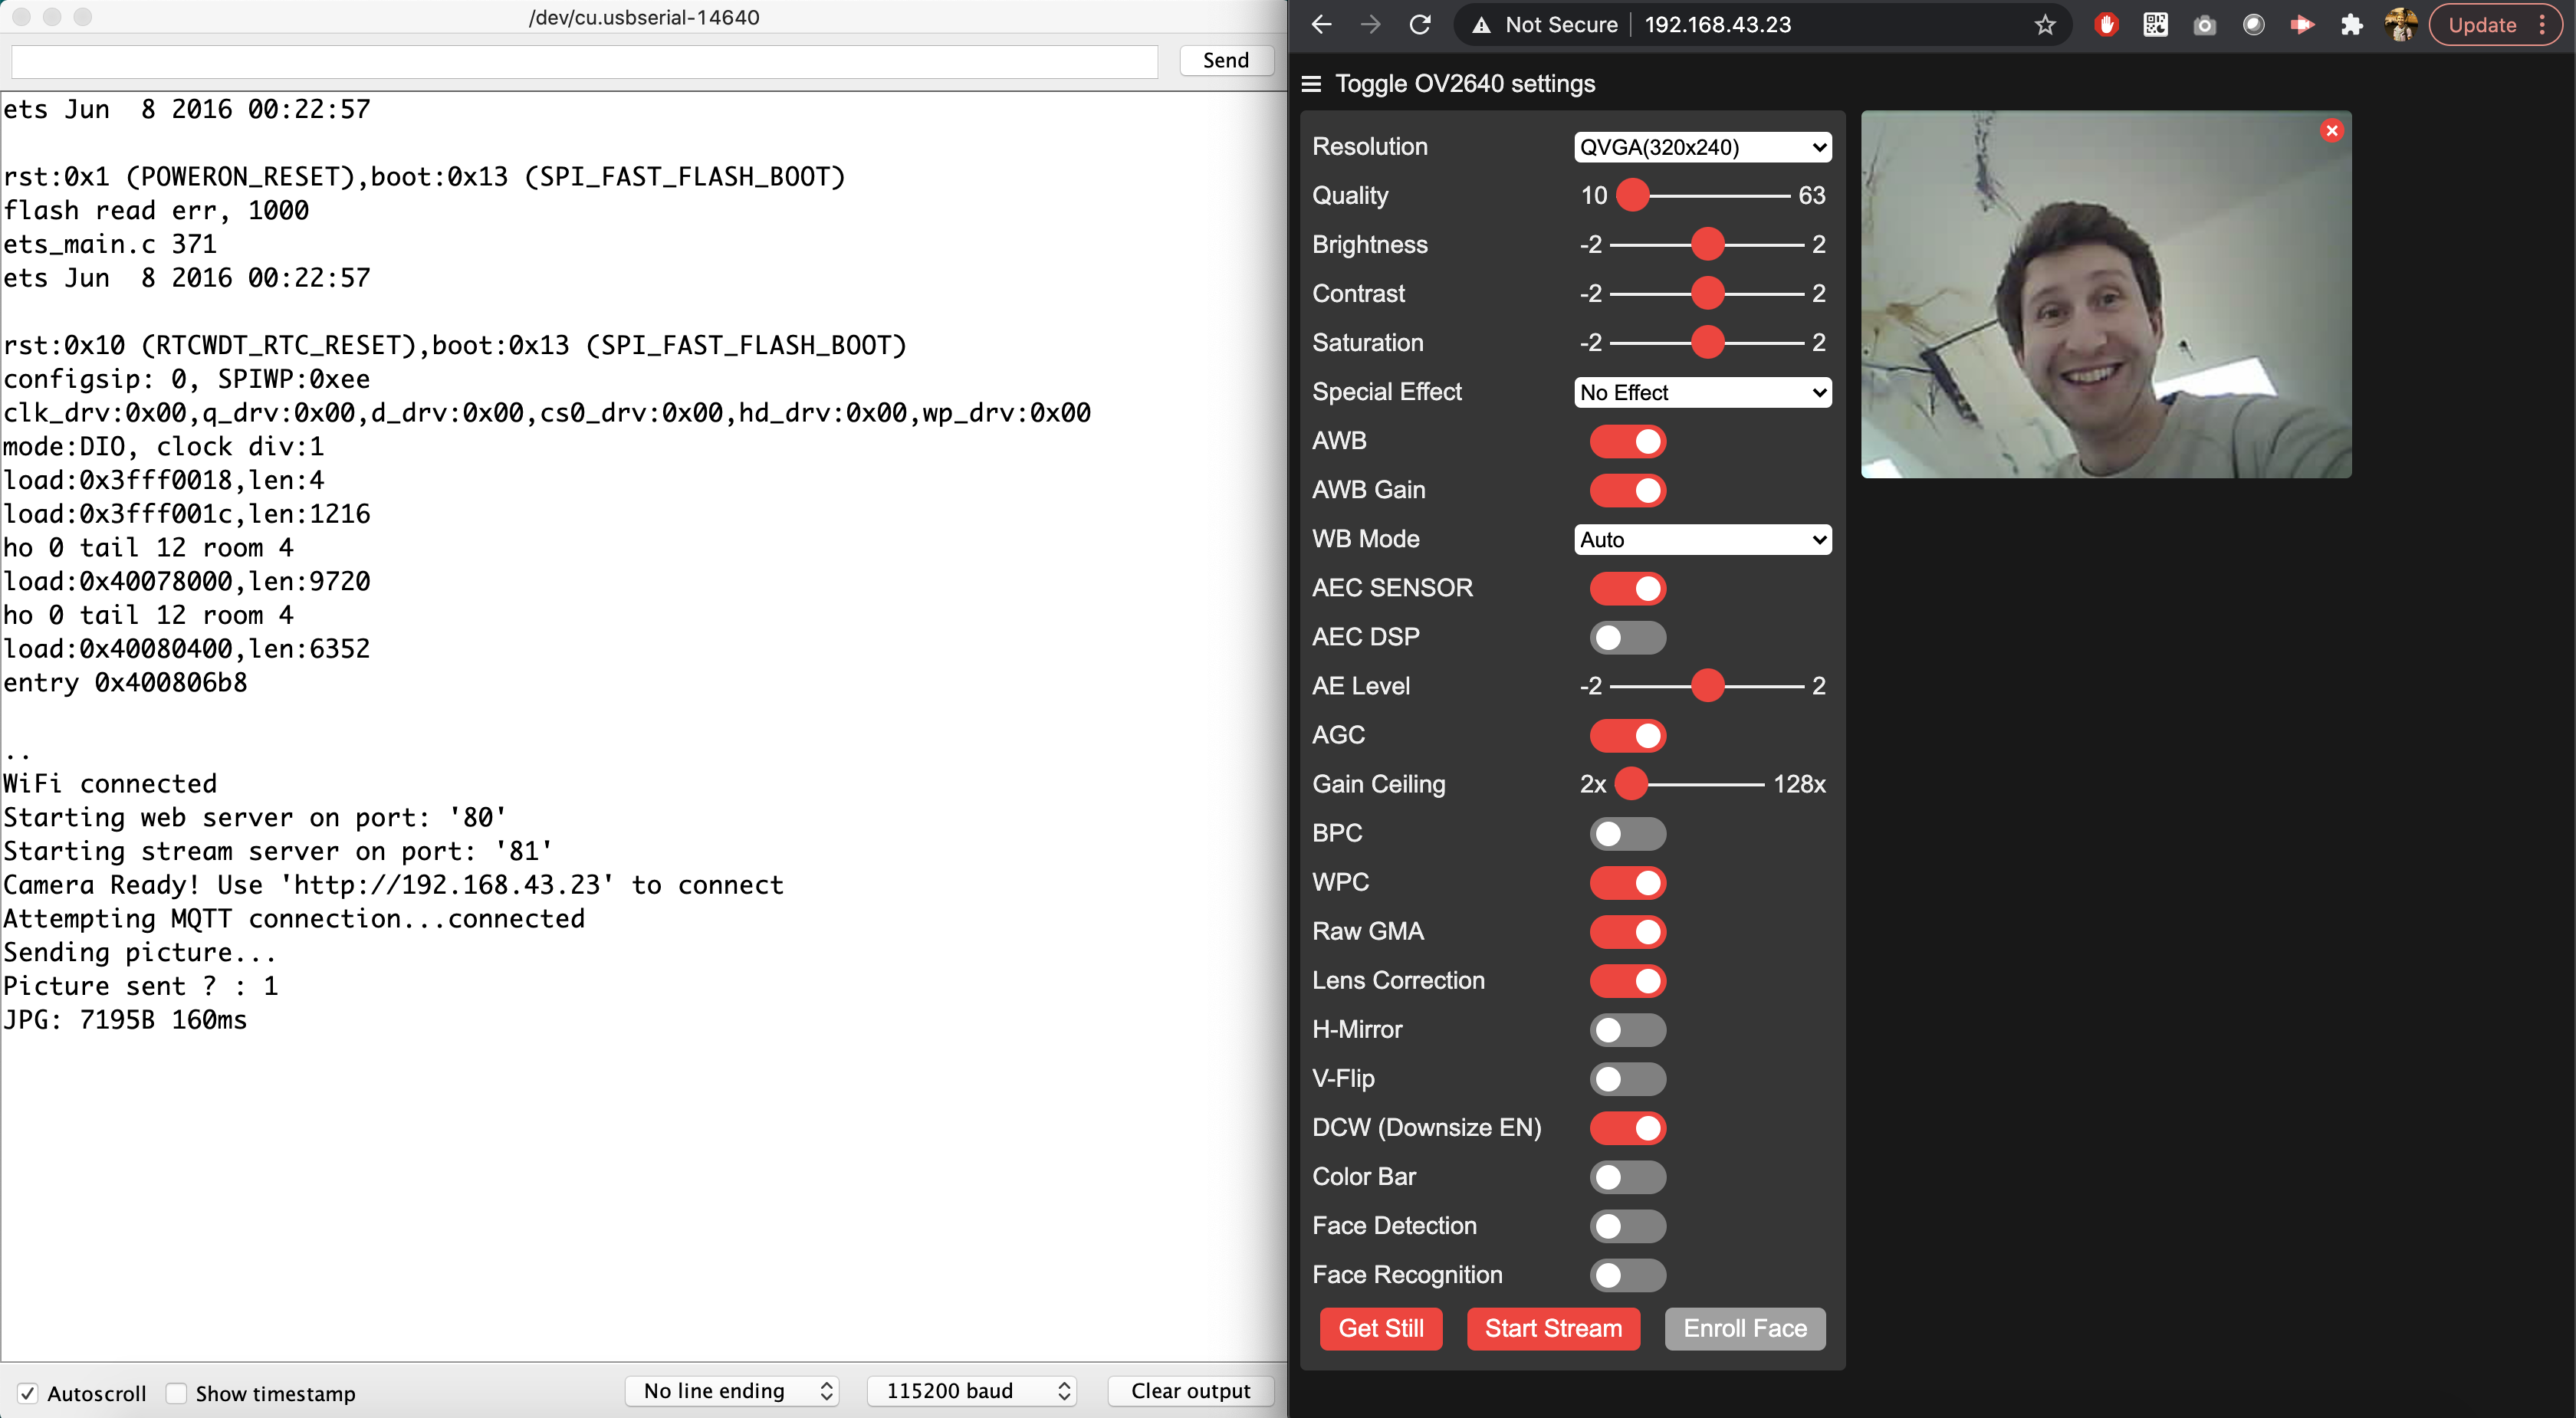Click Autoscroll checkbox in terminal
This screenshot has width=2576, height=1418.
pyautogui.click(x=26, y=1392)
